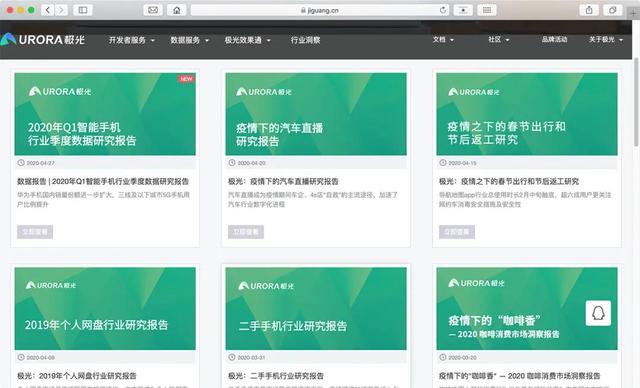Click the Safari forward arrow button

coord(61,10)
